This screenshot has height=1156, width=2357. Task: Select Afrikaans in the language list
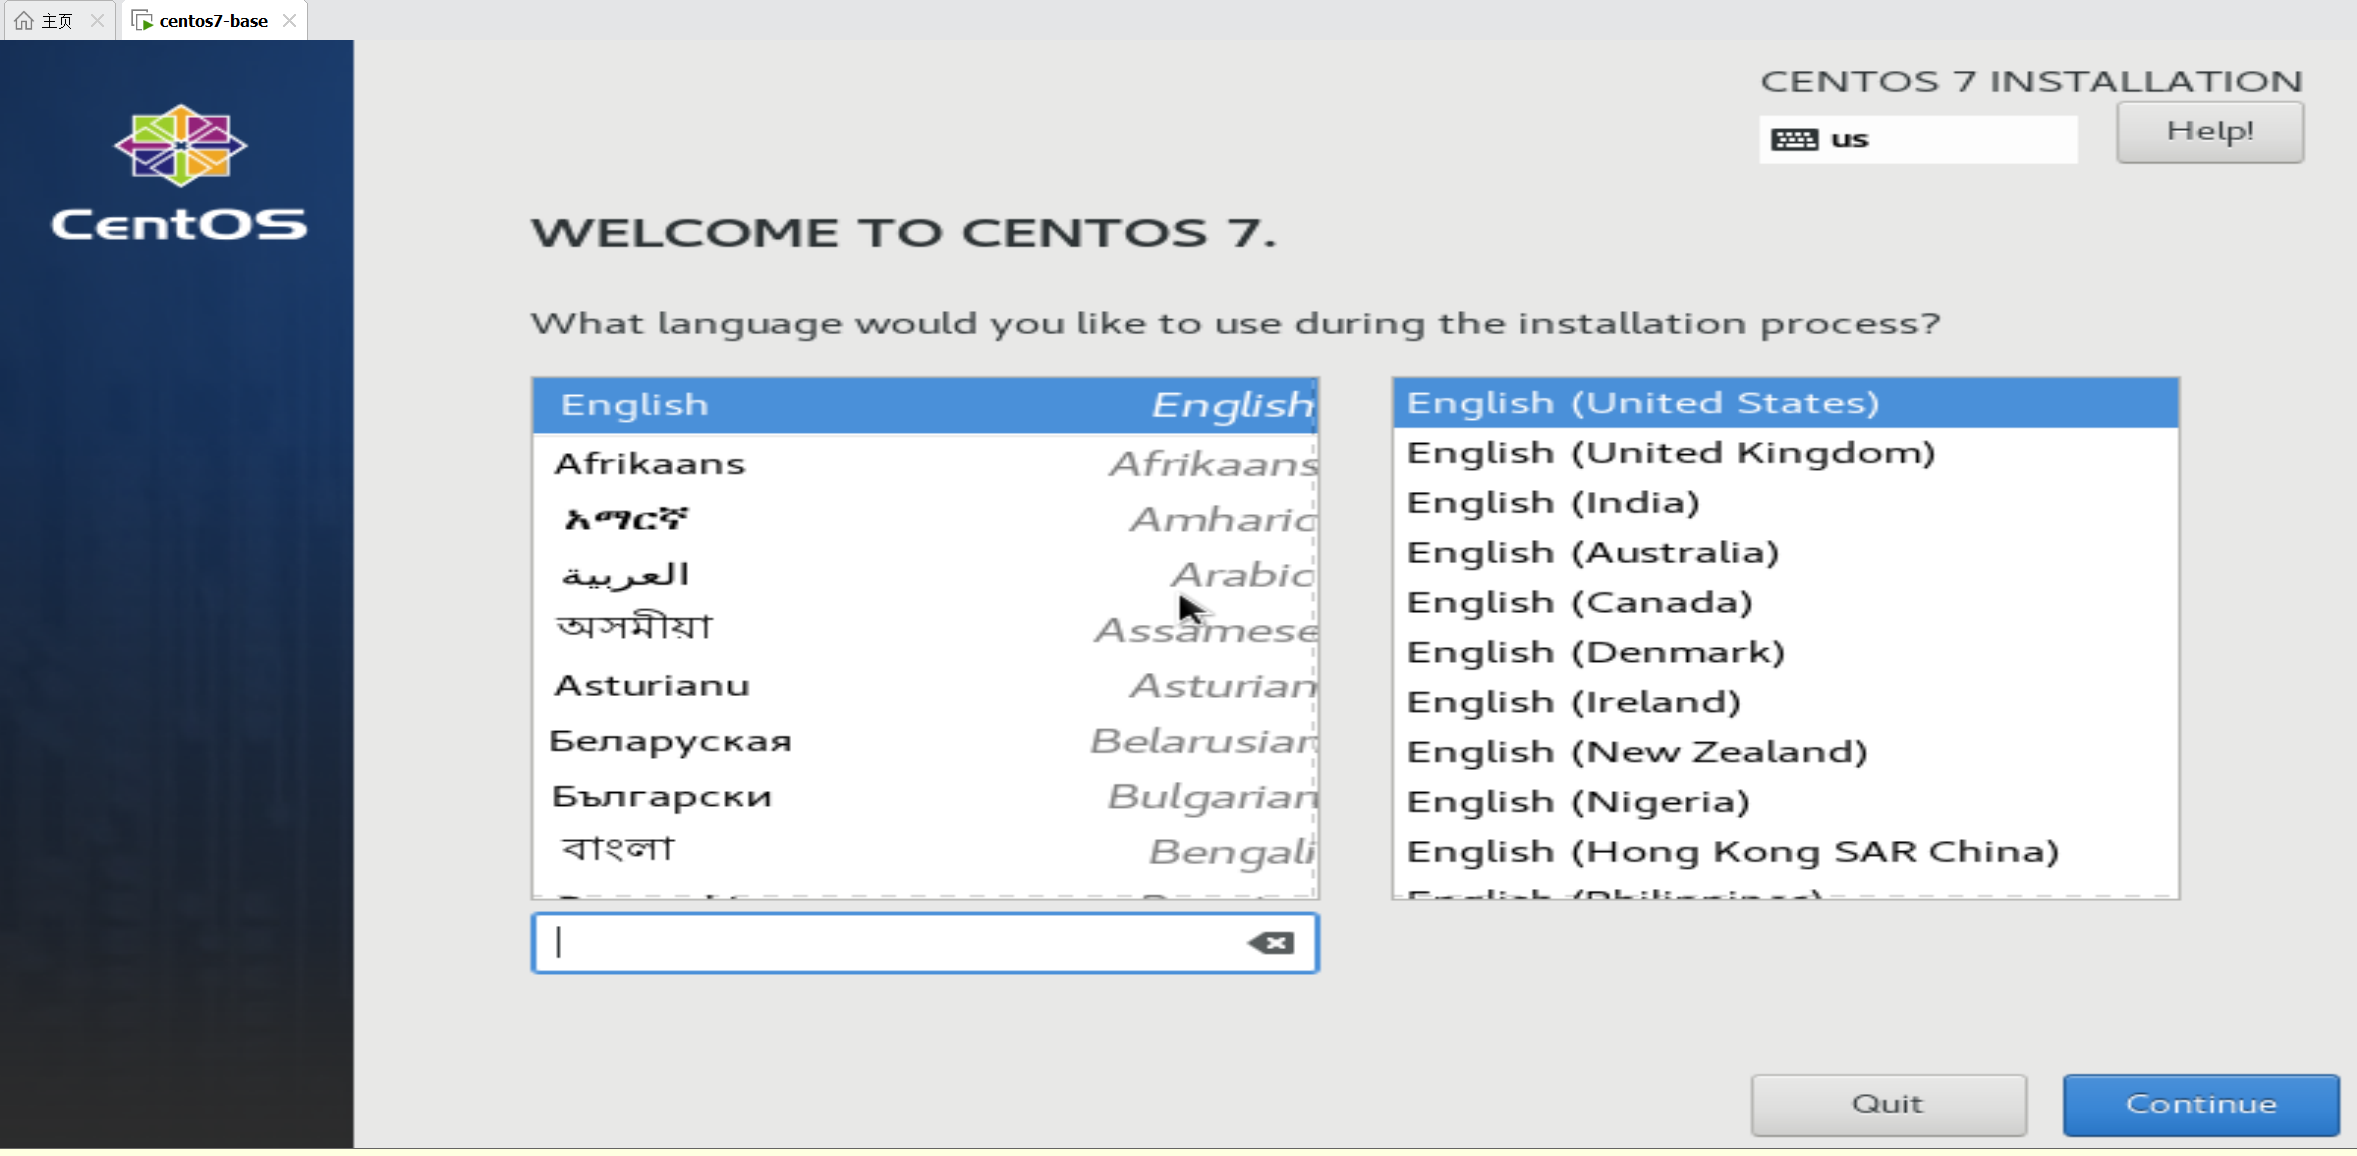point(925,464)
